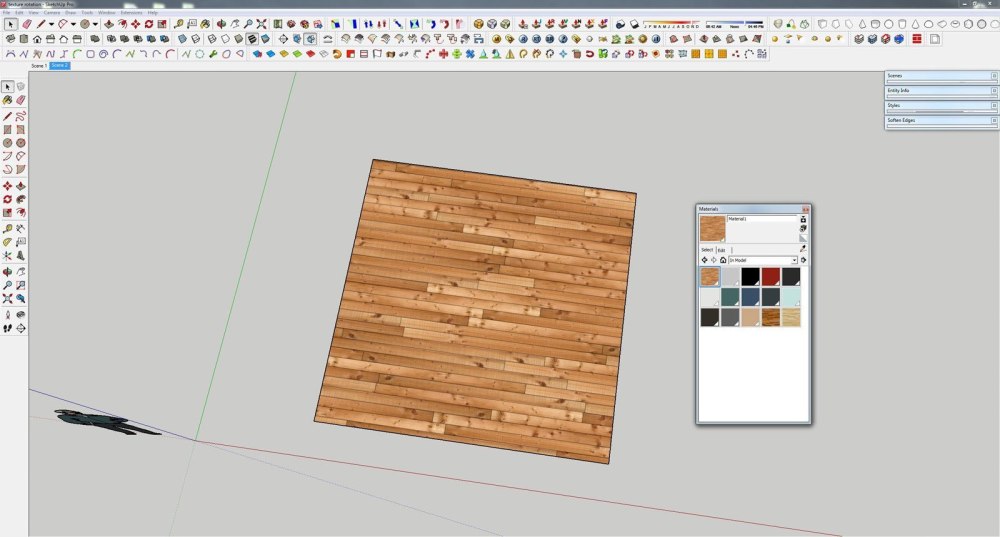Viewport: 1000px width, 537px height.
Task: Select the dark cherry wood material swatch
Action: tap(770, 317)
